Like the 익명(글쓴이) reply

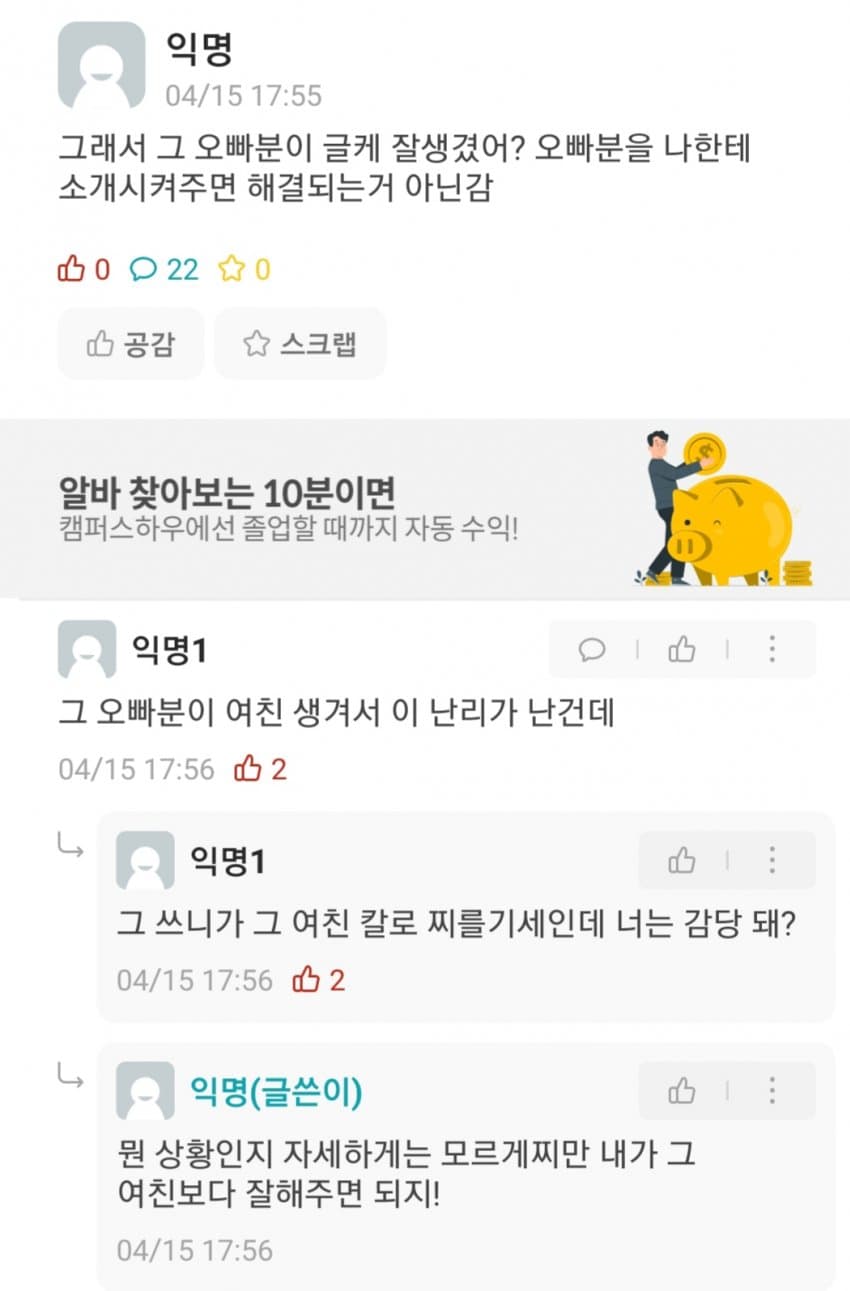(682, 1090)
